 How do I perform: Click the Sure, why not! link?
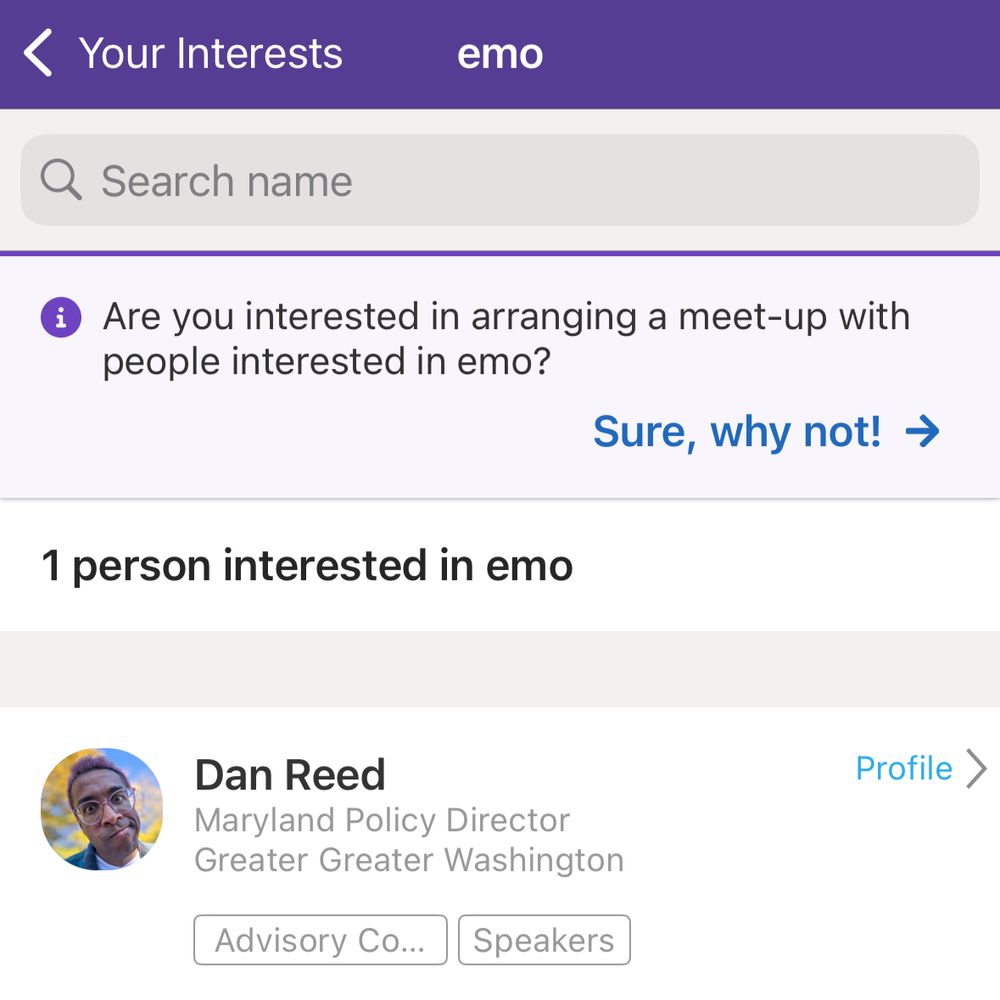(737, 432)
